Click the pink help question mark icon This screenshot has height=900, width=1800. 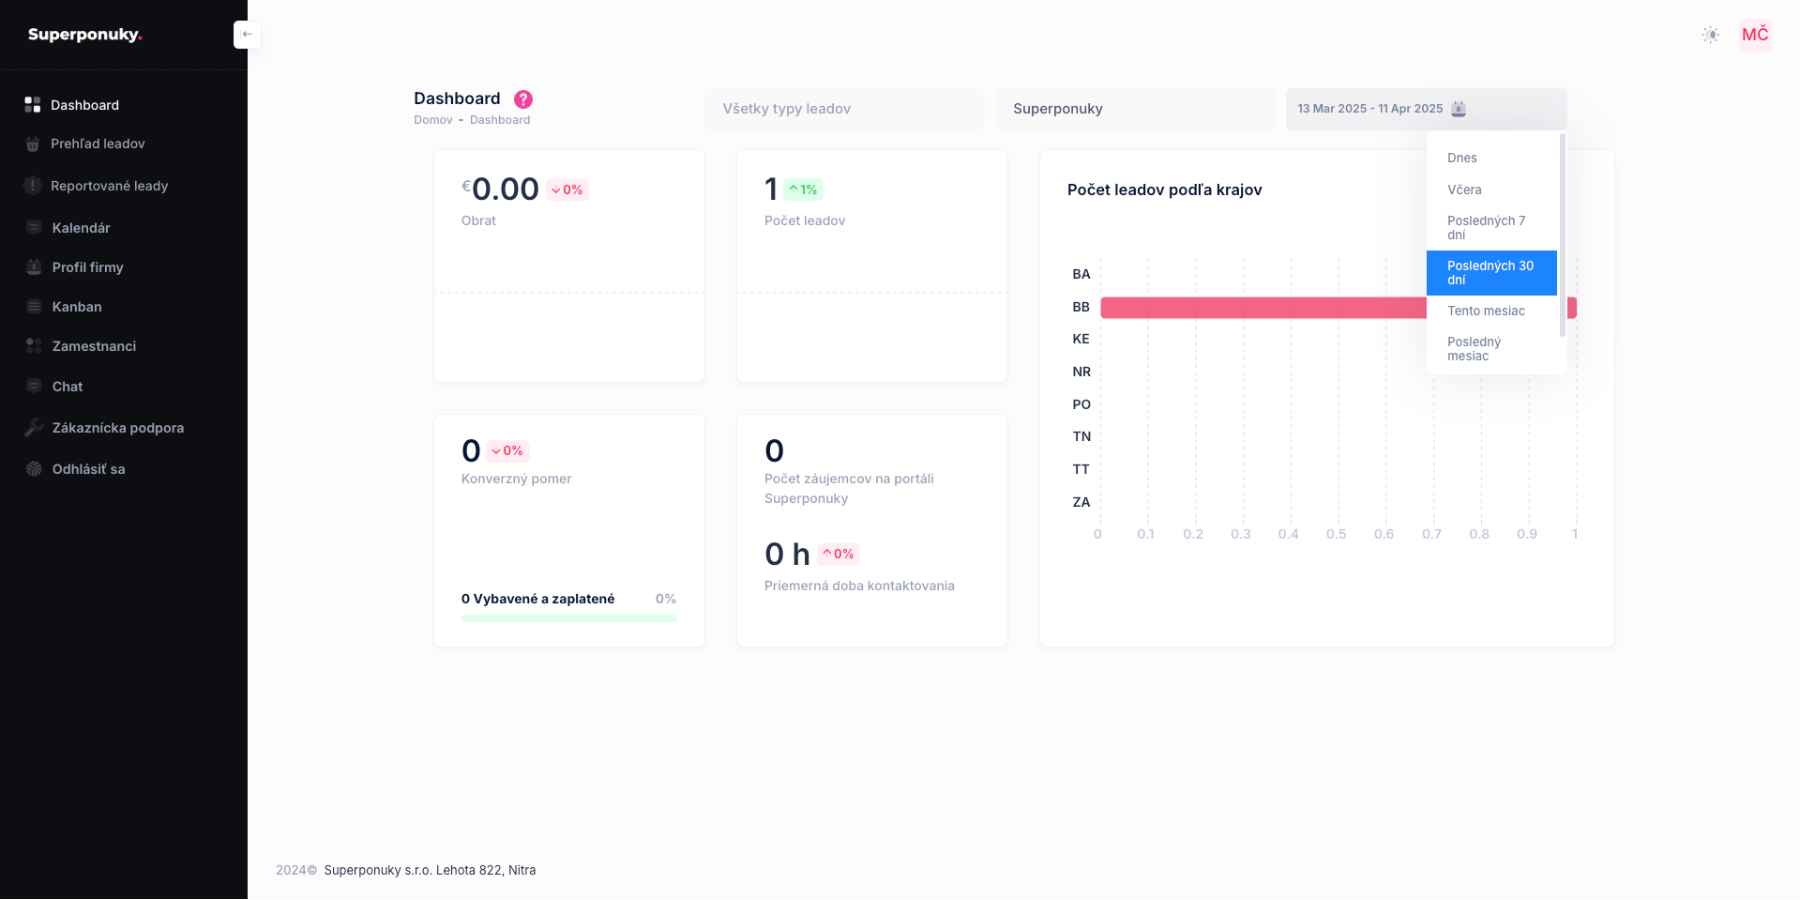(523, 99)
